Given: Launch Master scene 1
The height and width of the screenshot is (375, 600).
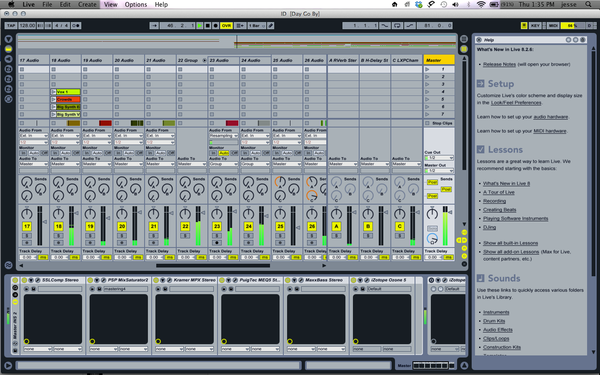Looking at the screenshot, I should tap(439, 69).
